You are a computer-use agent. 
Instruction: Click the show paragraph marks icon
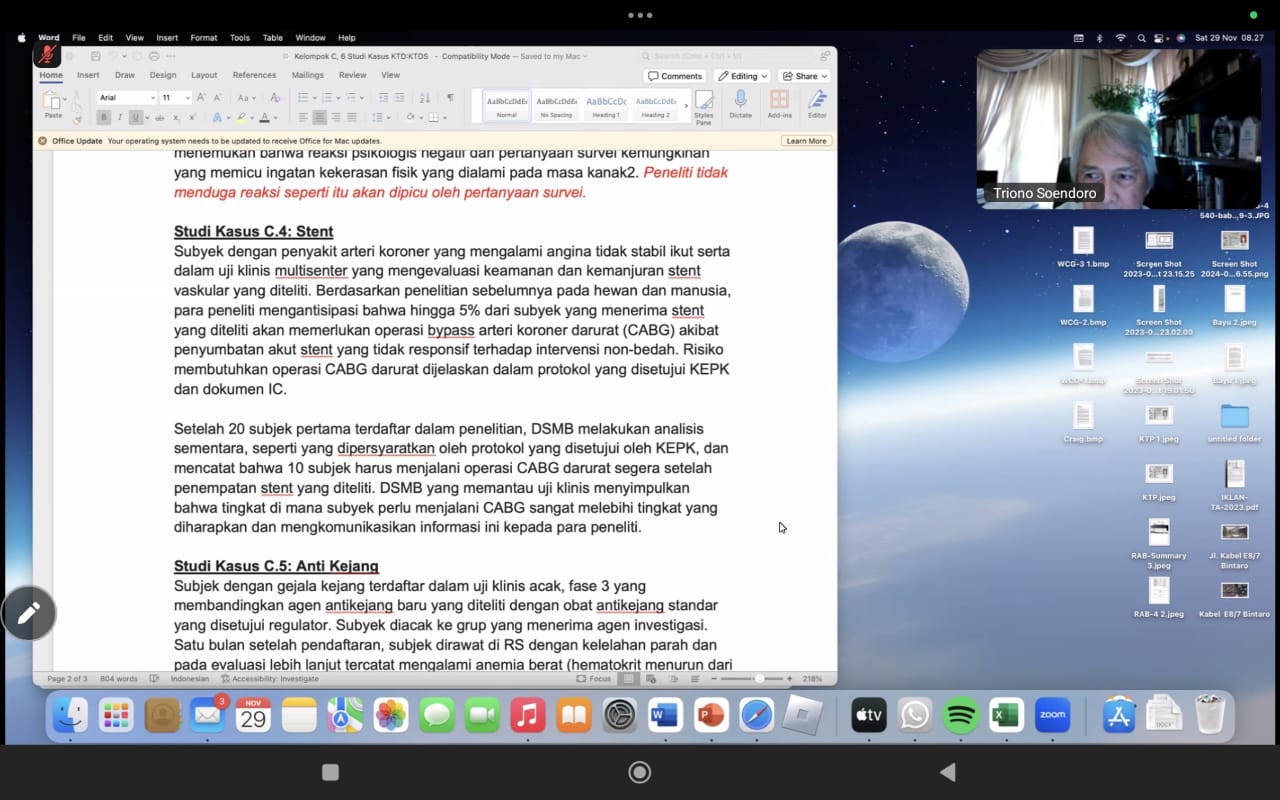[x=450, y=97]
